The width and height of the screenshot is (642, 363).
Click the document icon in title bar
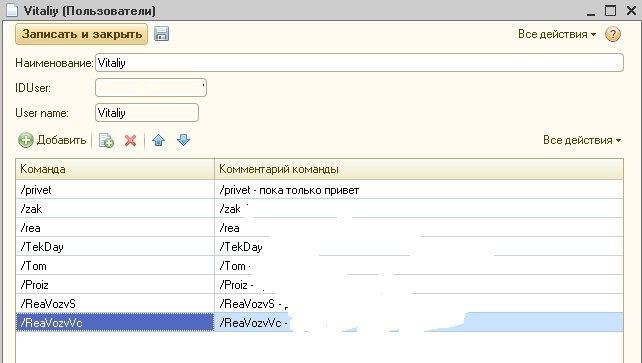pyautogui.click(x=12, y=10)
